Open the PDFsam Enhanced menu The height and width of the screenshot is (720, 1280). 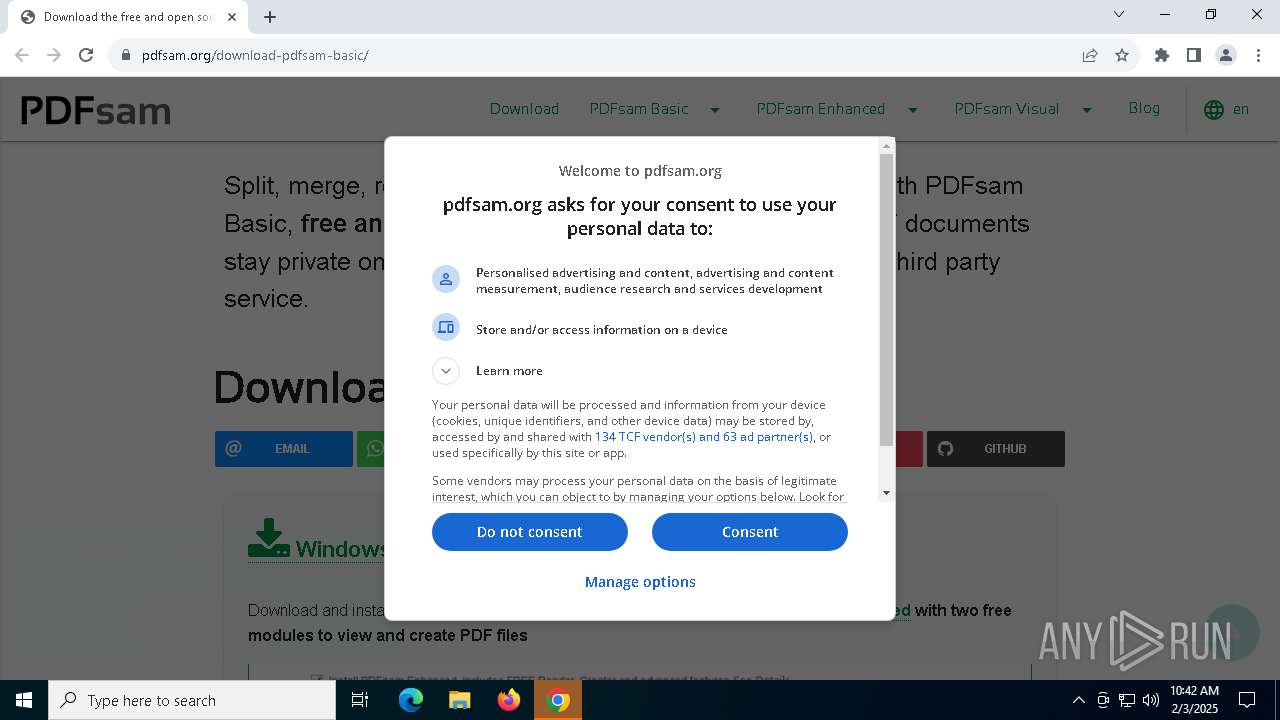click(x=821, y=109)
